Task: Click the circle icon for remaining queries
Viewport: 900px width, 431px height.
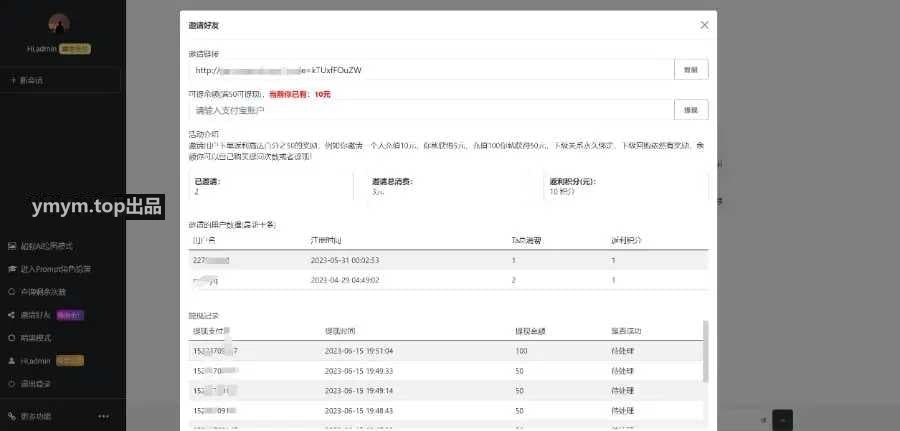Action: [x=12, y=292]
